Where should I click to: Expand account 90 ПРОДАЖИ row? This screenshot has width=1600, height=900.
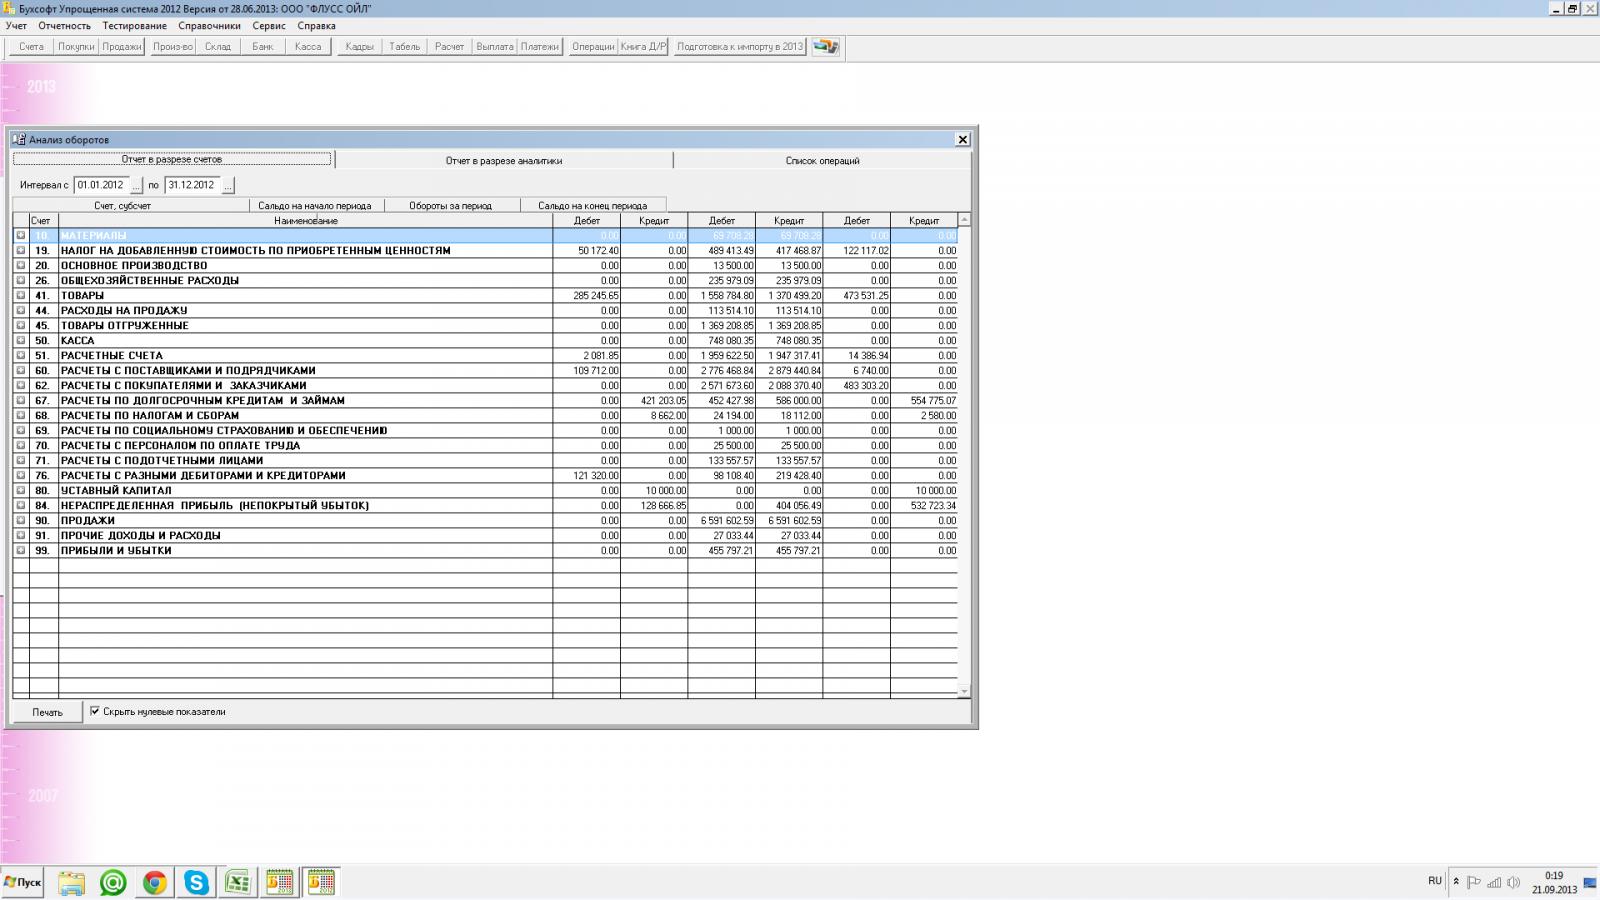(x=21, y=521)
